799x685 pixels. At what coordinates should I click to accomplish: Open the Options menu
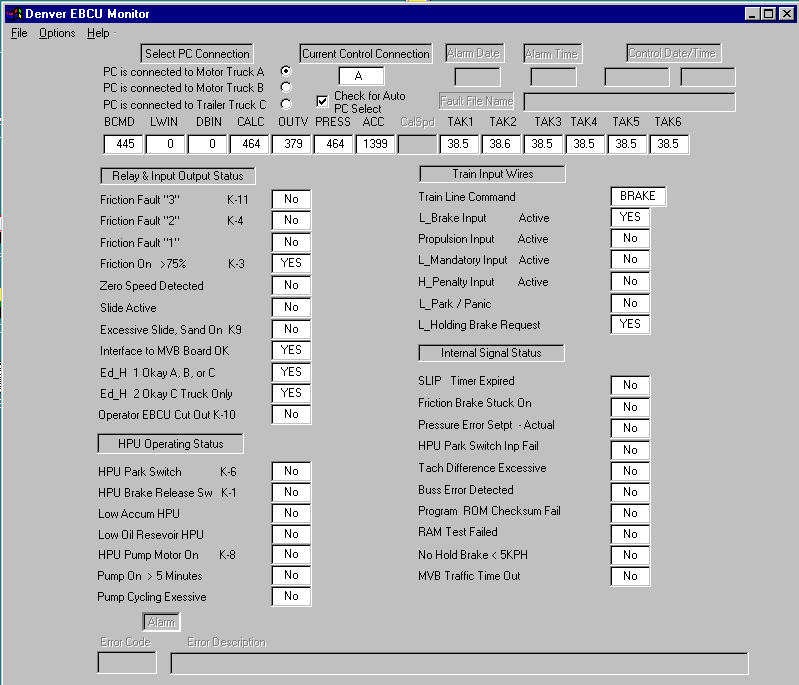[x=57, y=33]
